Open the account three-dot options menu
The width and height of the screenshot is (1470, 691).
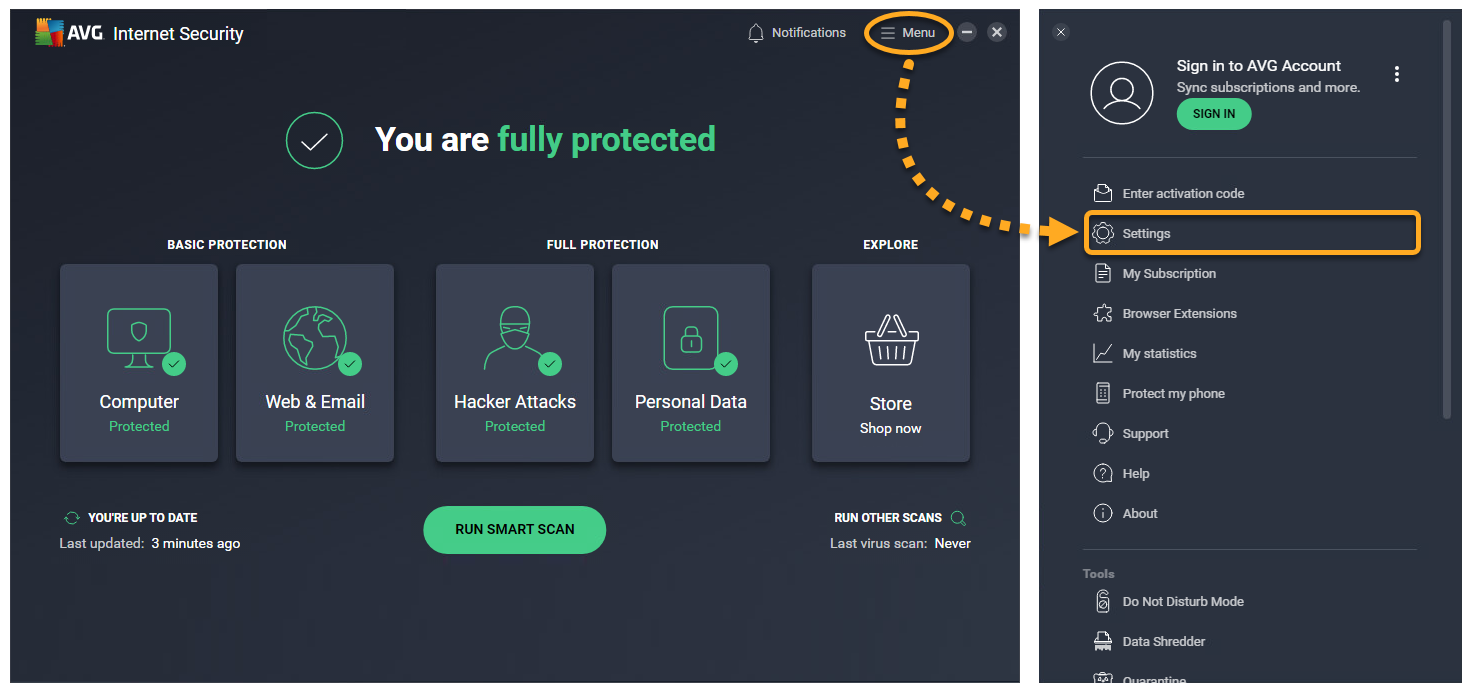[1397, 74]
